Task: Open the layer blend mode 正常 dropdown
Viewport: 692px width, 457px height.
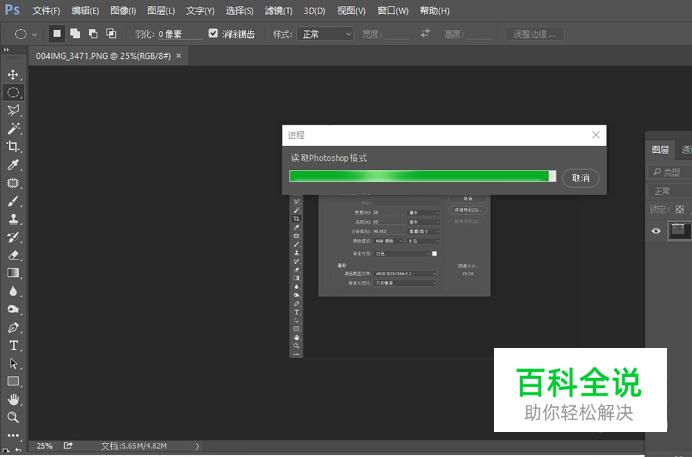Action: click(671, 191)
